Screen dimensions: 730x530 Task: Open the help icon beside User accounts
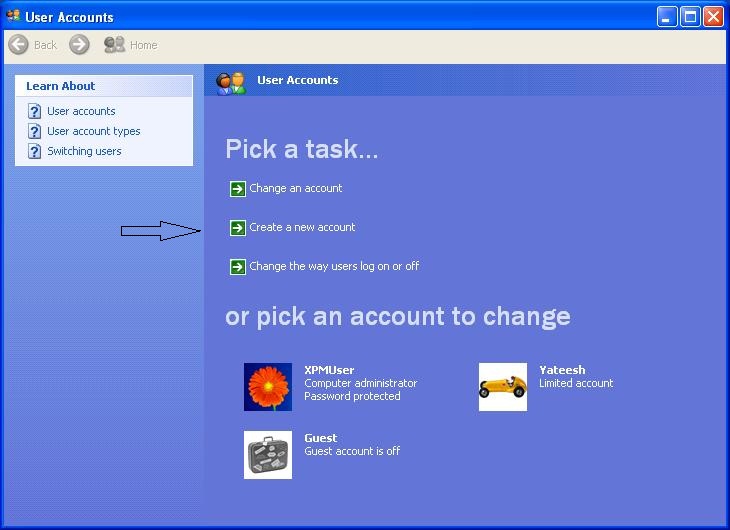(34, 111)
